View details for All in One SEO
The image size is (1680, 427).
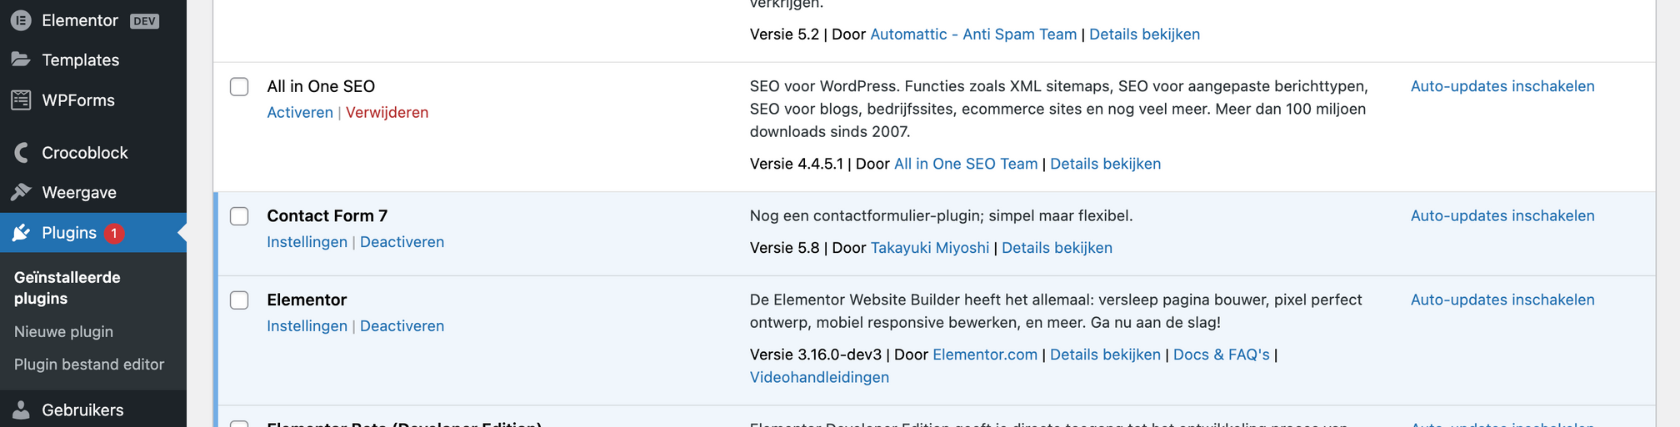tap(1106, 164)
